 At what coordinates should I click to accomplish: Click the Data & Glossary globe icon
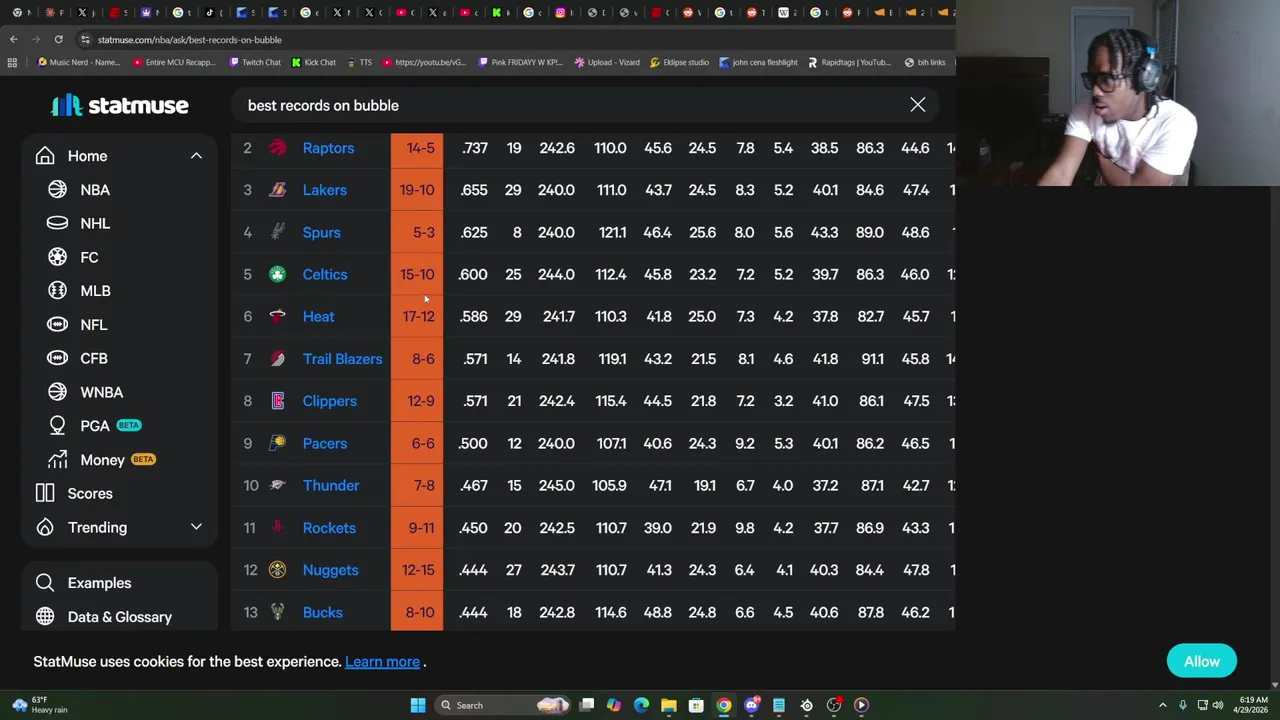pos(45,617)
